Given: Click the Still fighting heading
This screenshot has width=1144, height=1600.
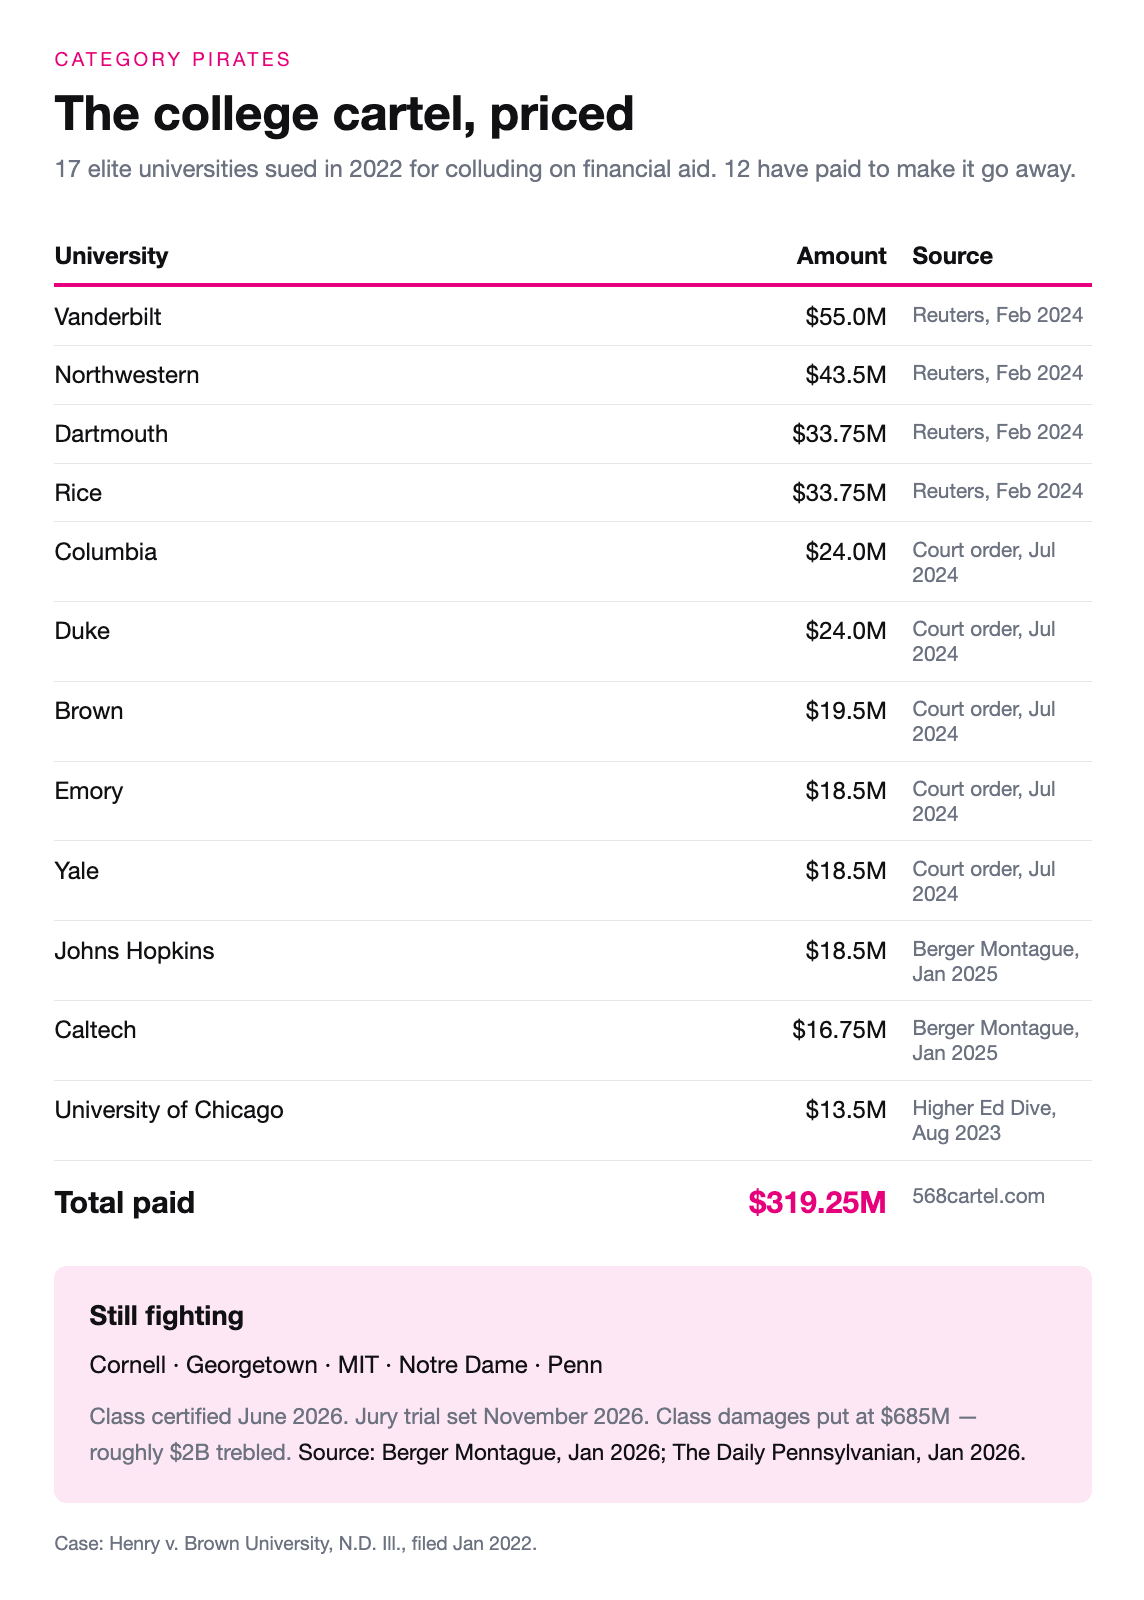Looking at the screenshot, I should pyautogui.click(x=166, y=1316).
